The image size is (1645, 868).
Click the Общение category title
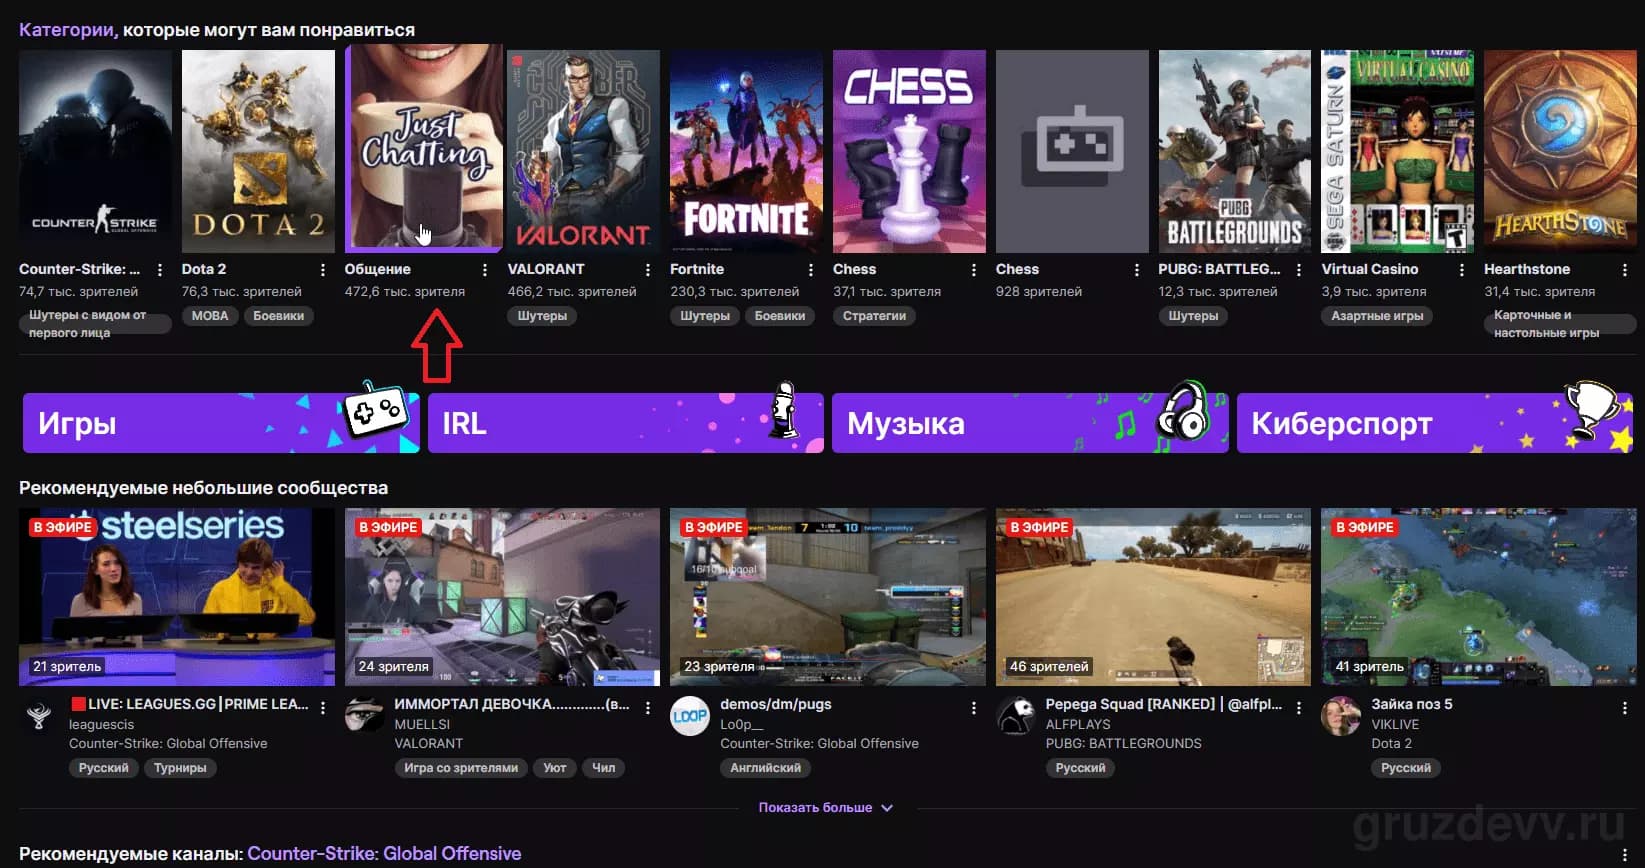(378, 269)
